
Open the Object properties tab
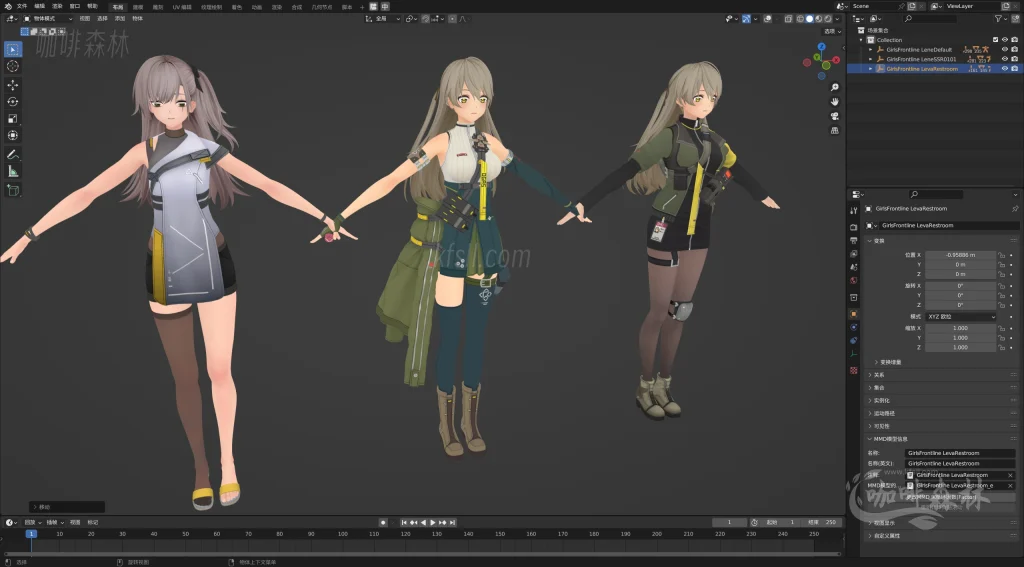click(854, 314)
